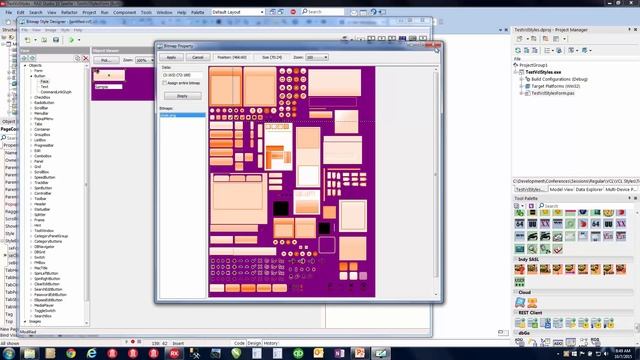Click the black square in the style bitmap
This screenshot has width=640, height=360.
[x=280, y=208]
